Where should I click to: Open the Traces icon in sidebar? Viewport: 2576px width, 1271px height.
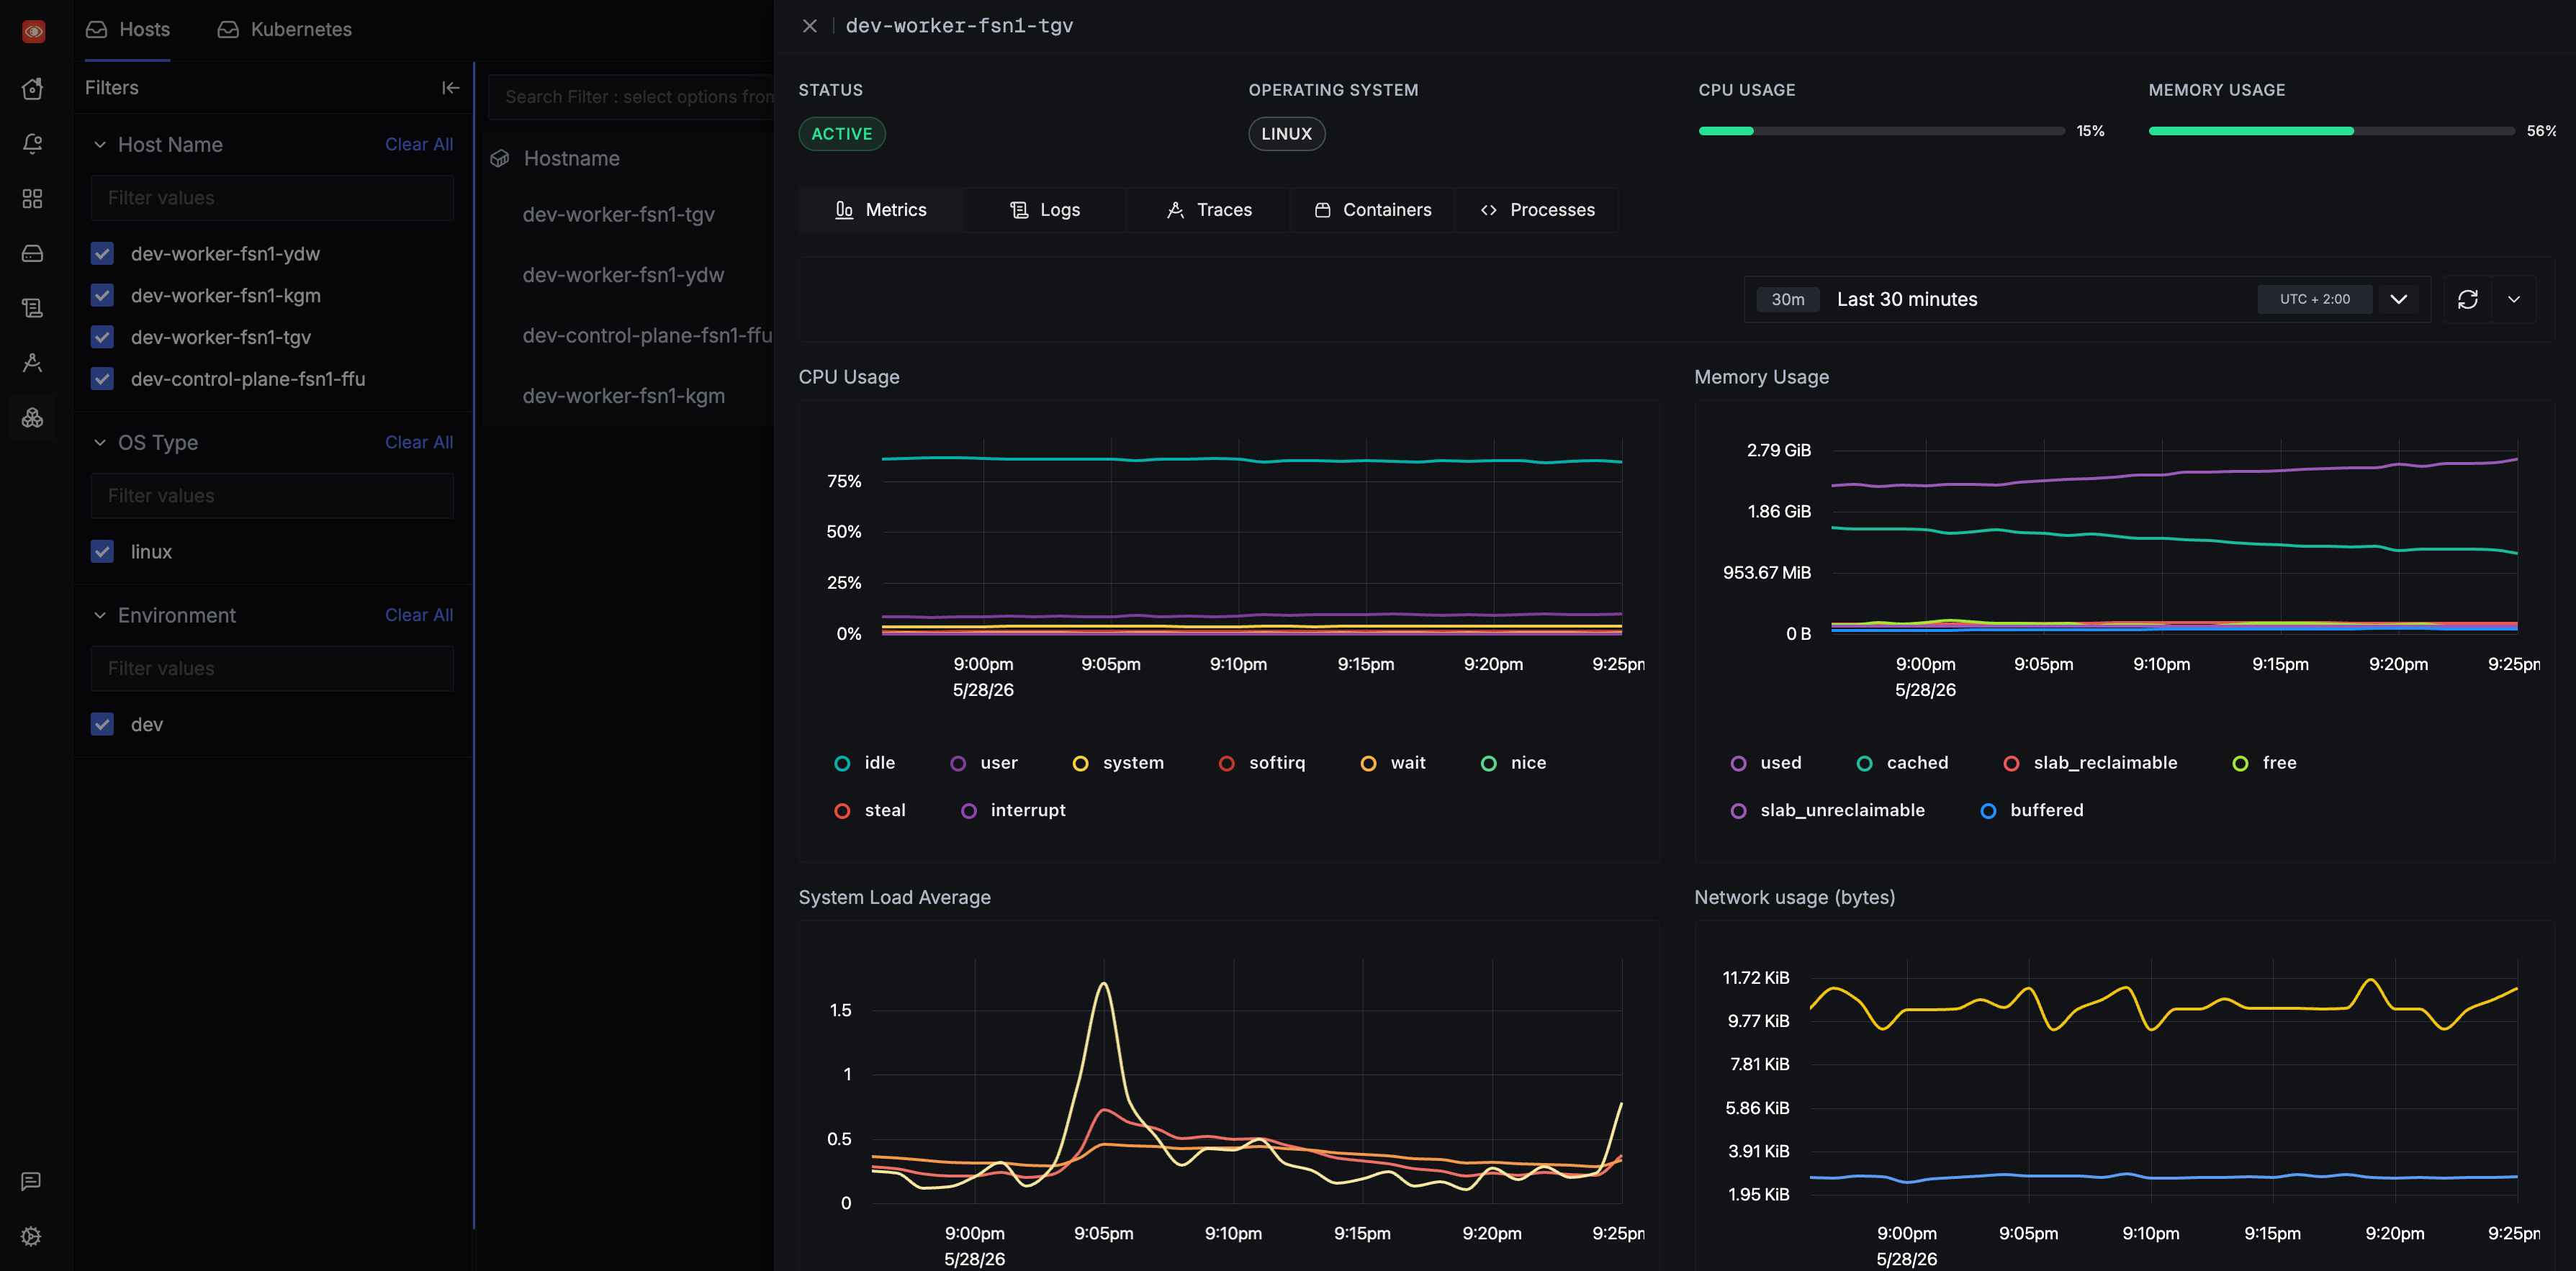[32, 362]
